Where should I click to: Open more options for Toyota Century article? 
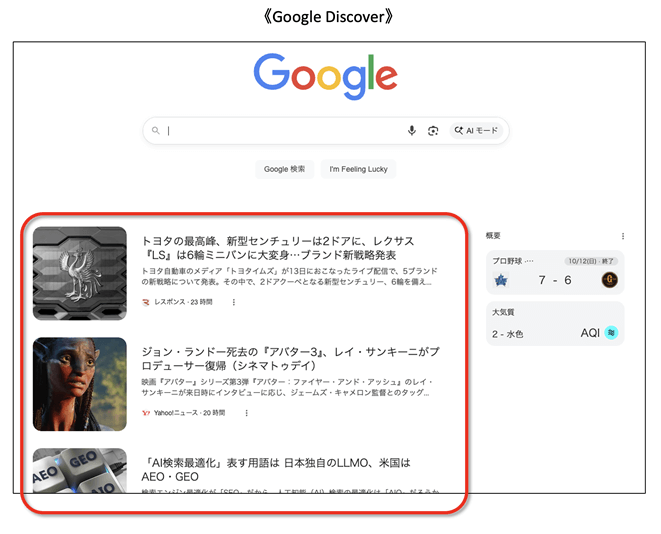[234, 301]
